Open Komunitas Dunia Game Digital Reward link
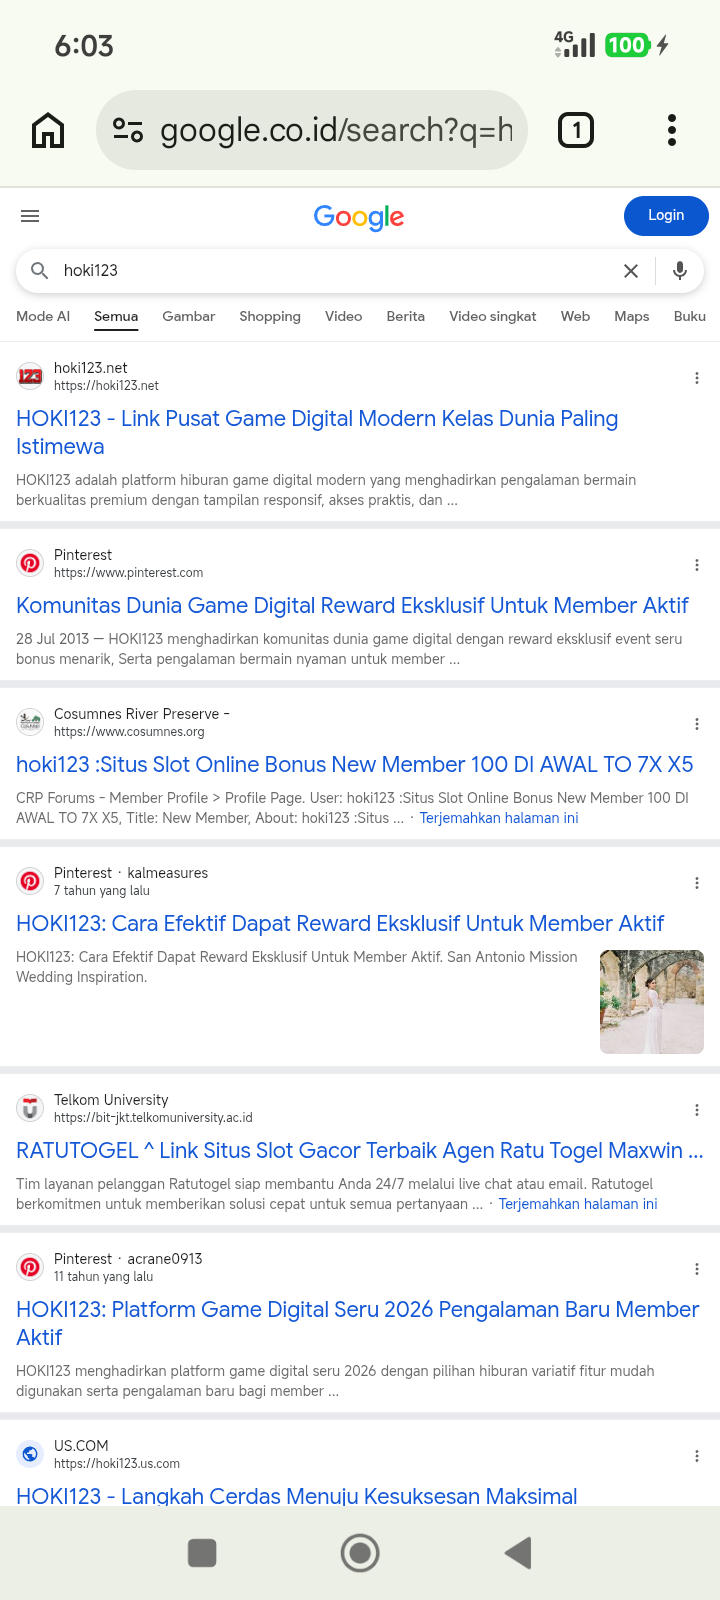Viewport: 720px width, 1600px height. coord(352,605)
